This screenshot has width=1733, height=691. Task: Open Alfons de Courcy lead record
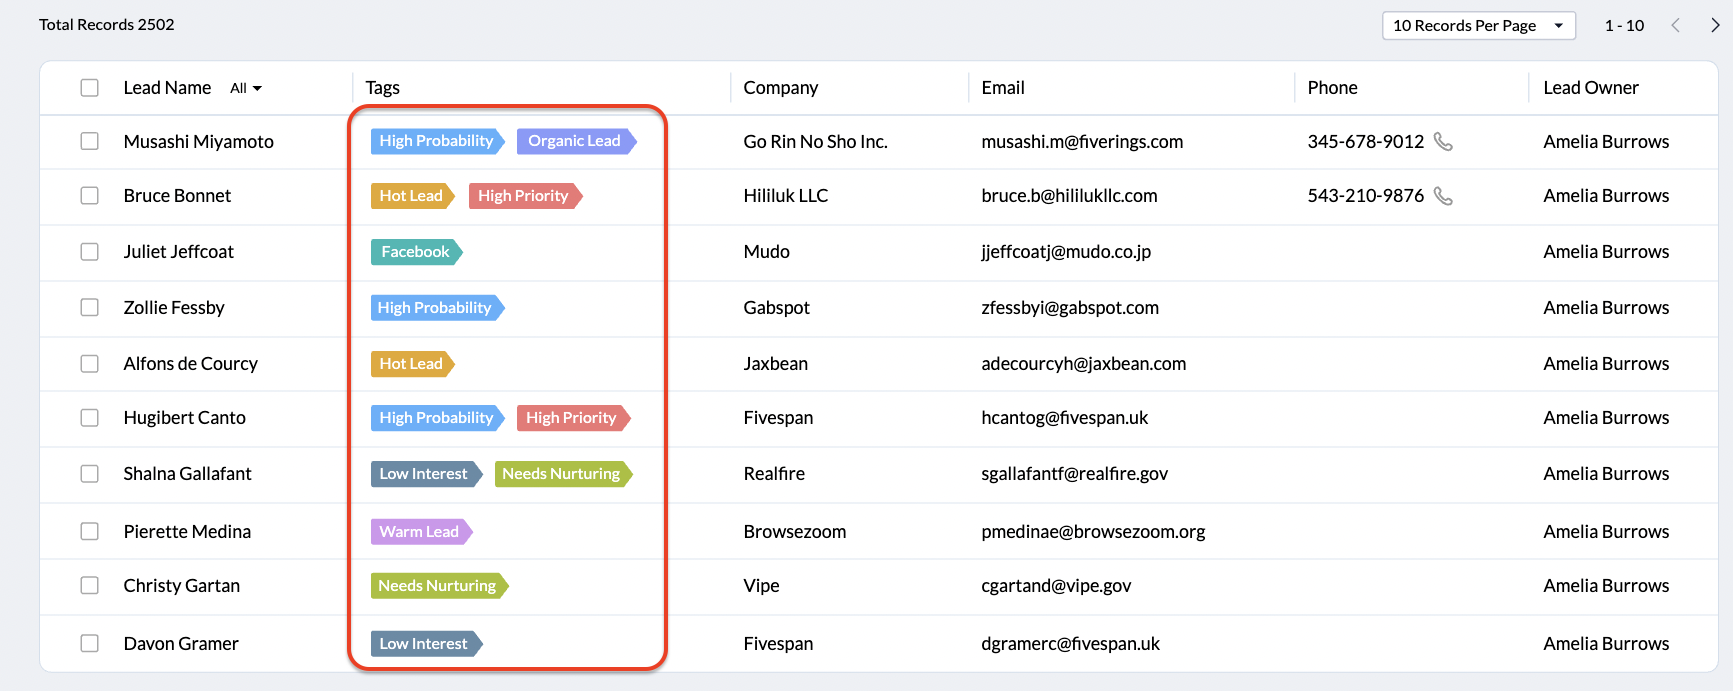click(x=190, y=363)
